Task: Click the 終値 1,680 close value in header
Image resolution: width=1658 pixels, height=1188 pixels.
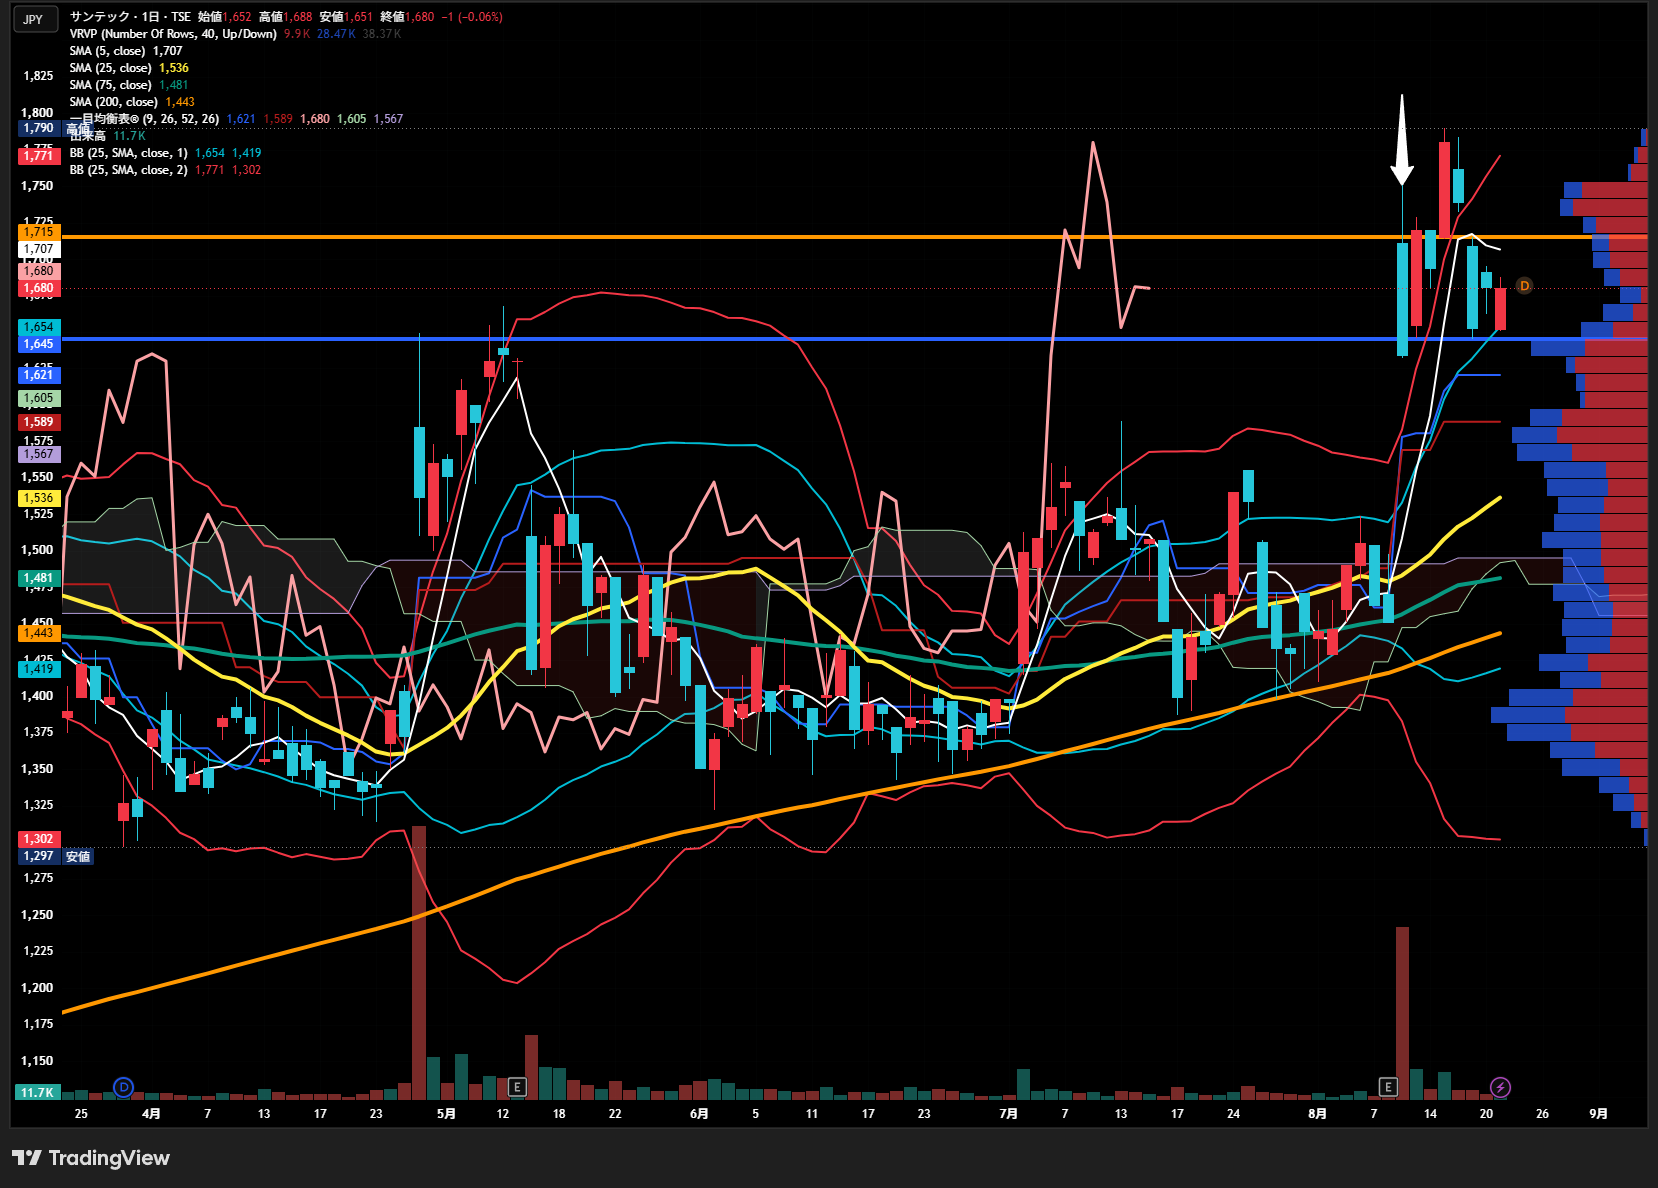Action: point(407,17)
